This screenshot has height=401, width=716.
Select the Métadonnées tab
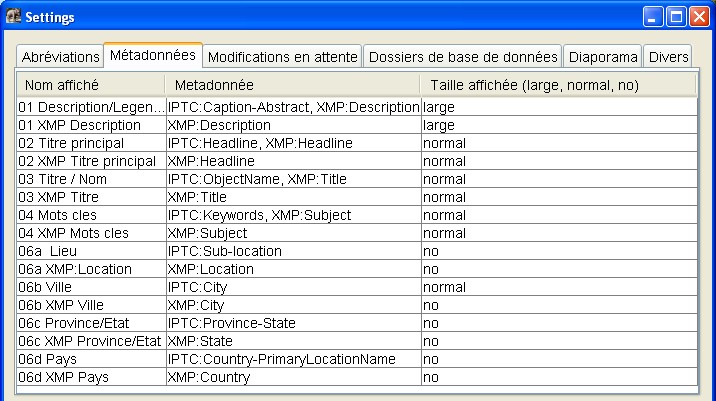point(153,55)
